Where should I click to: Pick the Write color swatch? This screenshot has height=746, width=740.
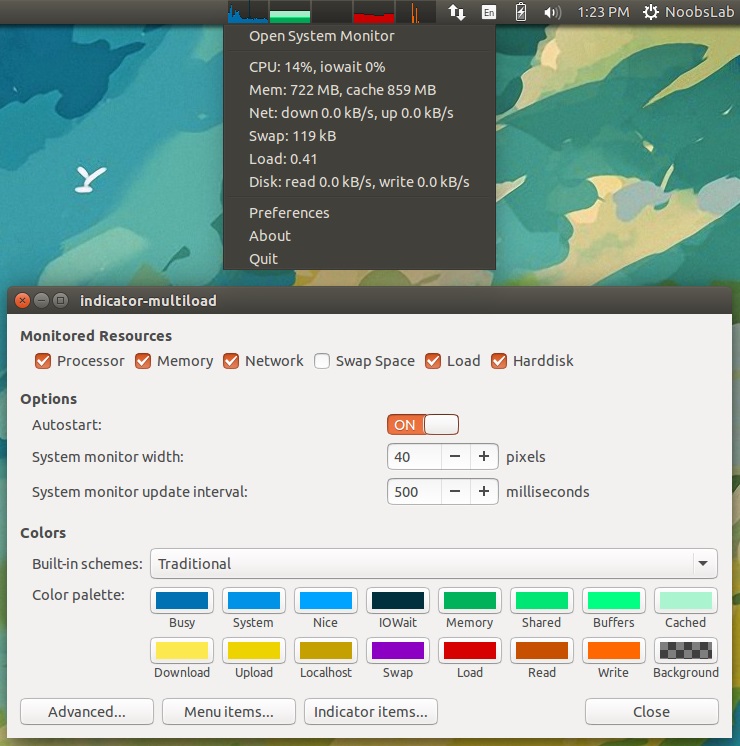tap(614, 650)
